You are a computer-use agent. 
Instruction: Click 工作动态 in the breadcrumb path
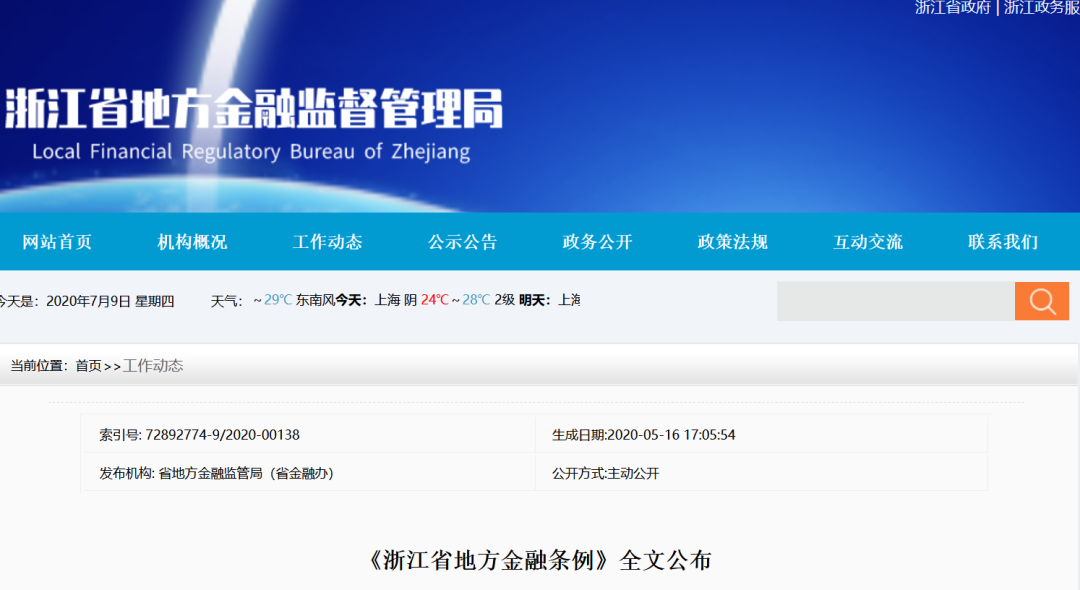153,366
